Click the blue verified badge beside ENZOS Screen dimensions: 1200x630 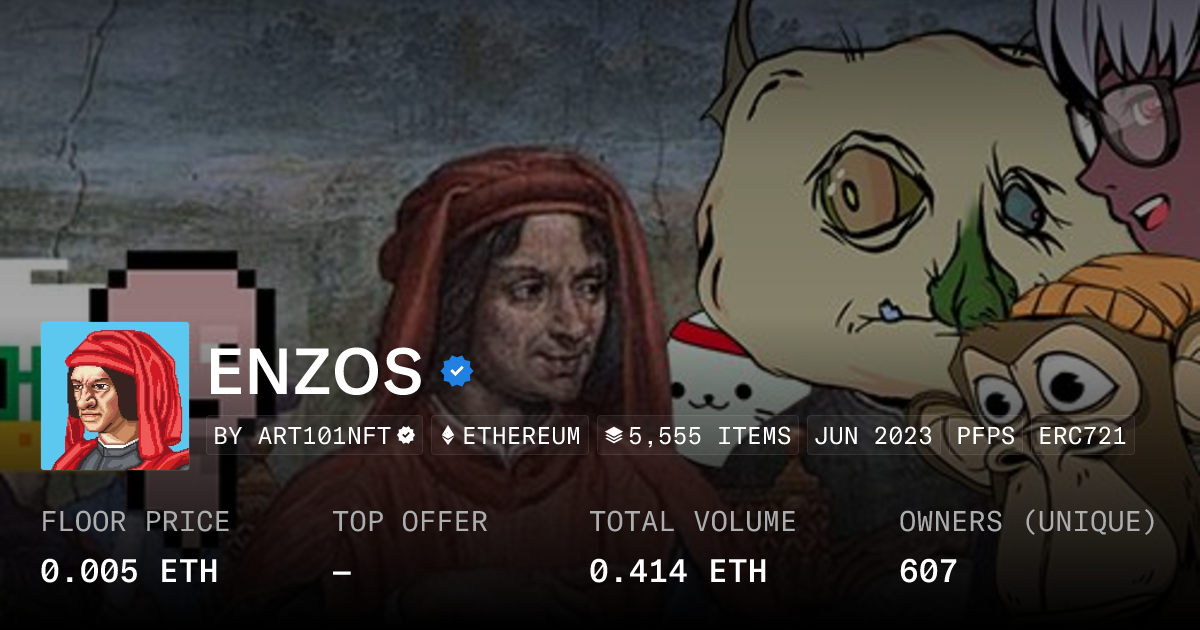457,371
